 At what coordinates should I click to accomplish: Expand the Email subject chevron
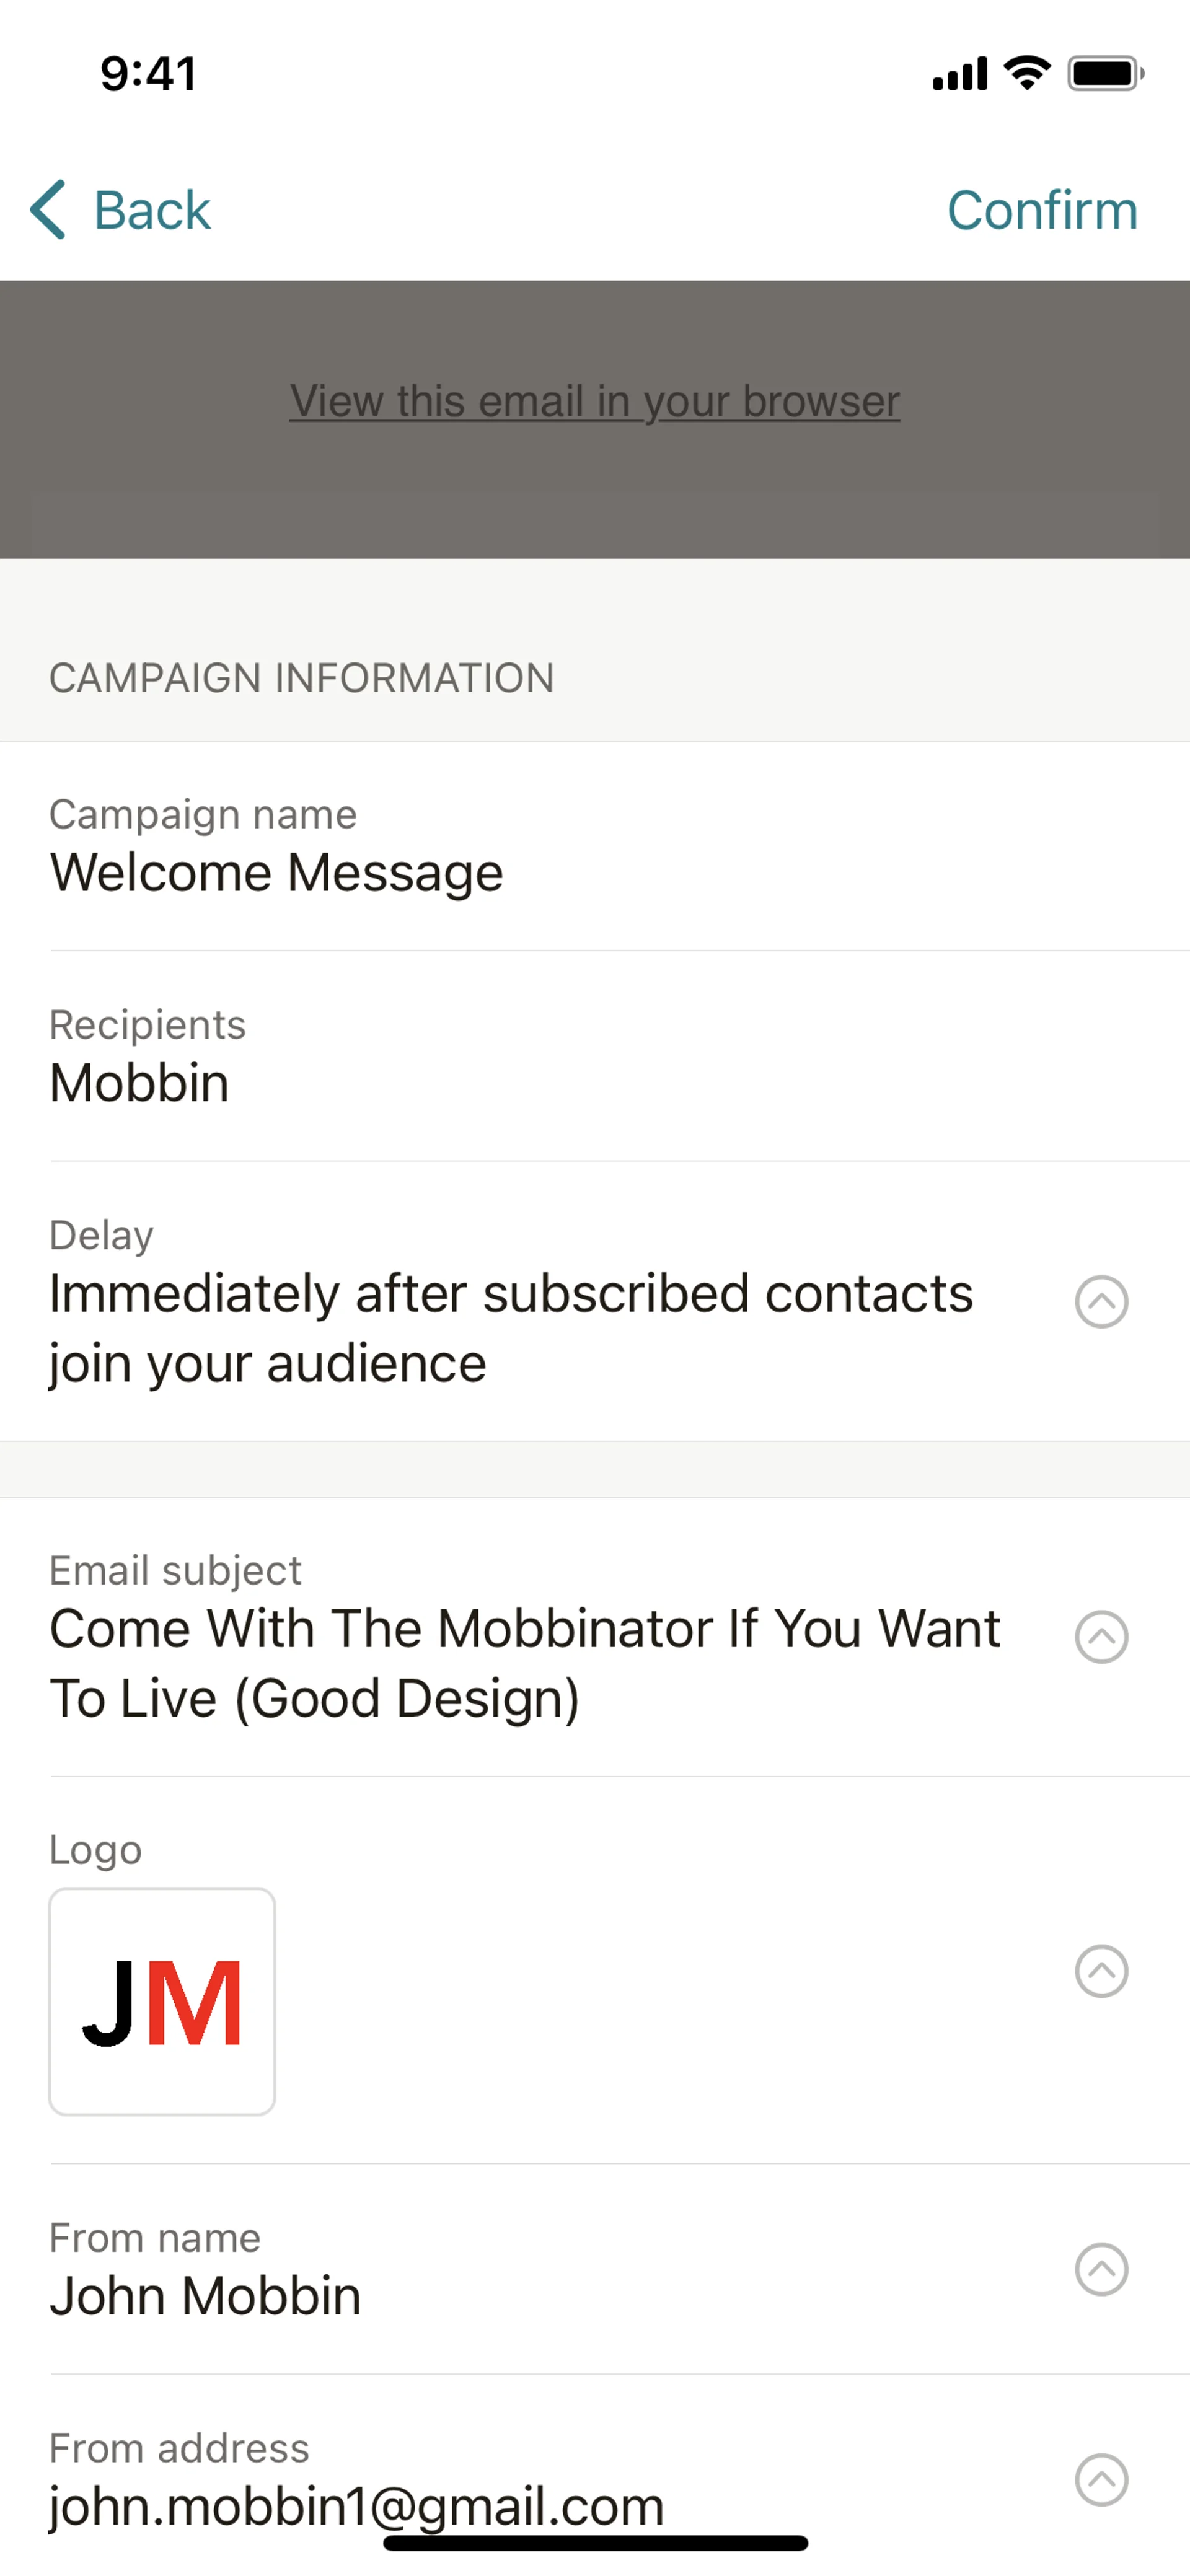click(1101, 1637)
